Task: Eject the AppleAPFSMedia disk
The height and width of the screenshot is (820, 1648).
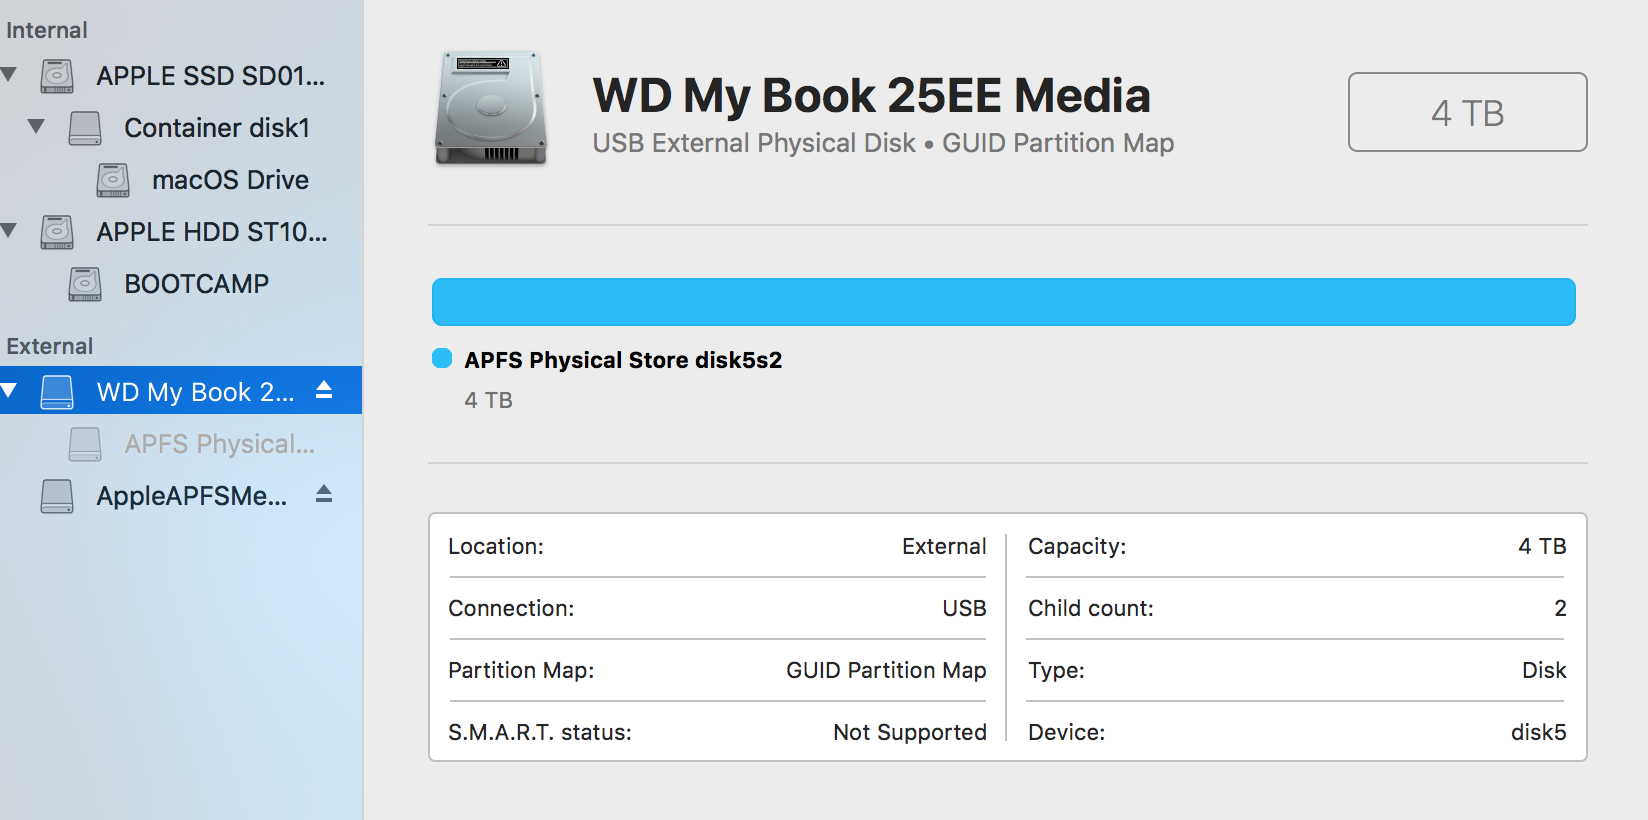Action: click(324, 494)
